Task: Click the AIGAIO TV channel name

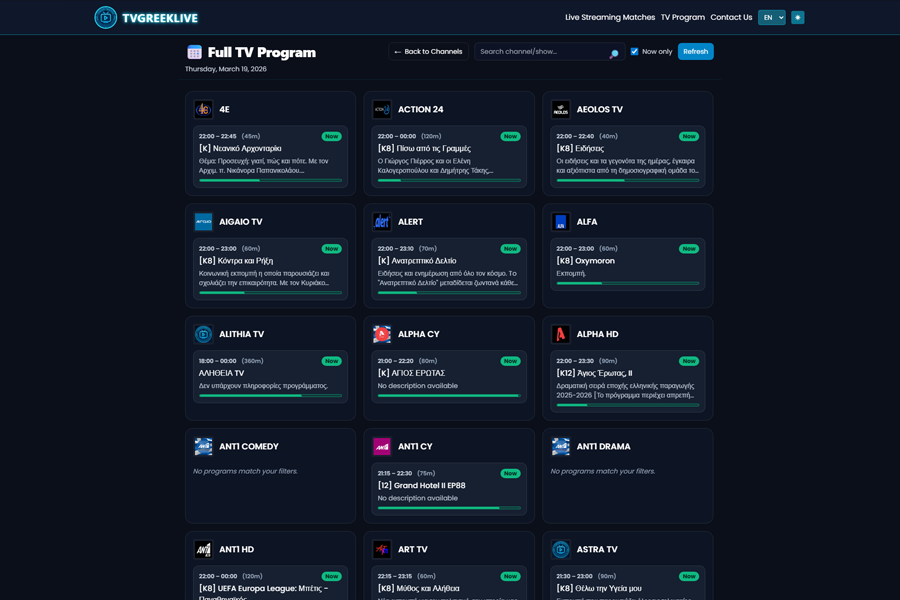Action: [240, 222]
